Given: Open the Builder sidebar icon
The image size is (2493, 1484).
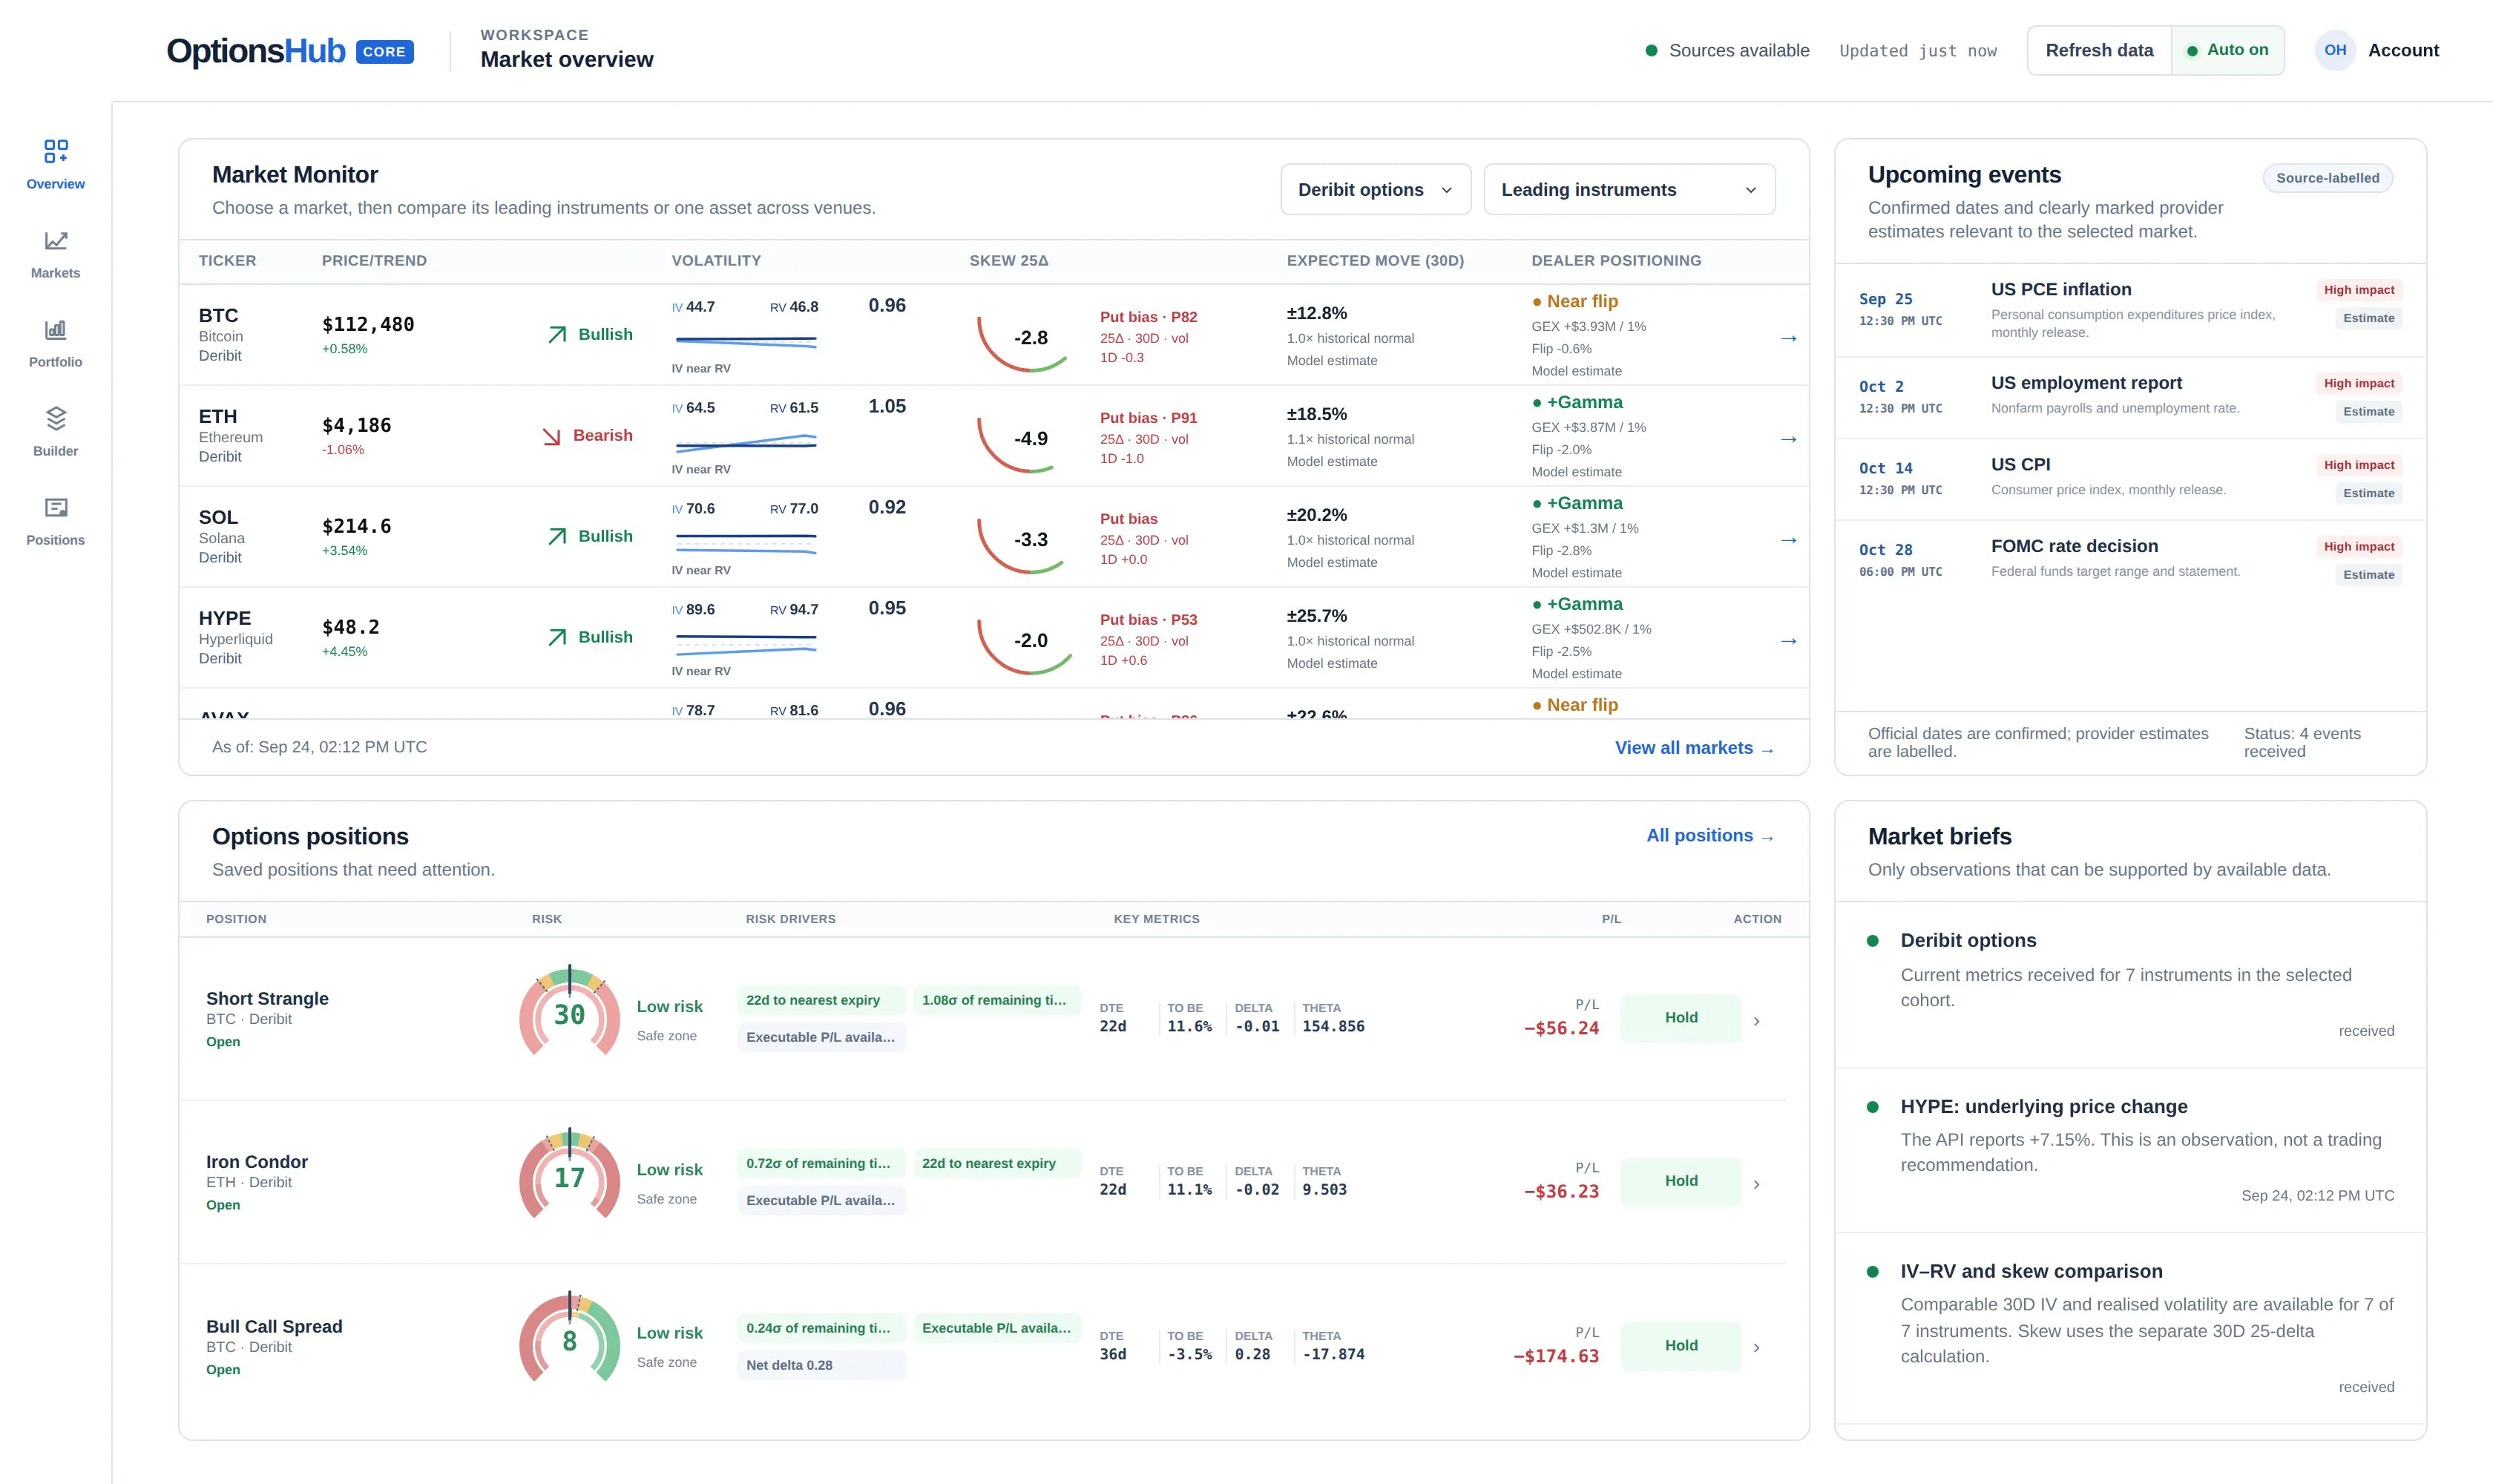Looking at the screenshot, I should coord(56,418).
